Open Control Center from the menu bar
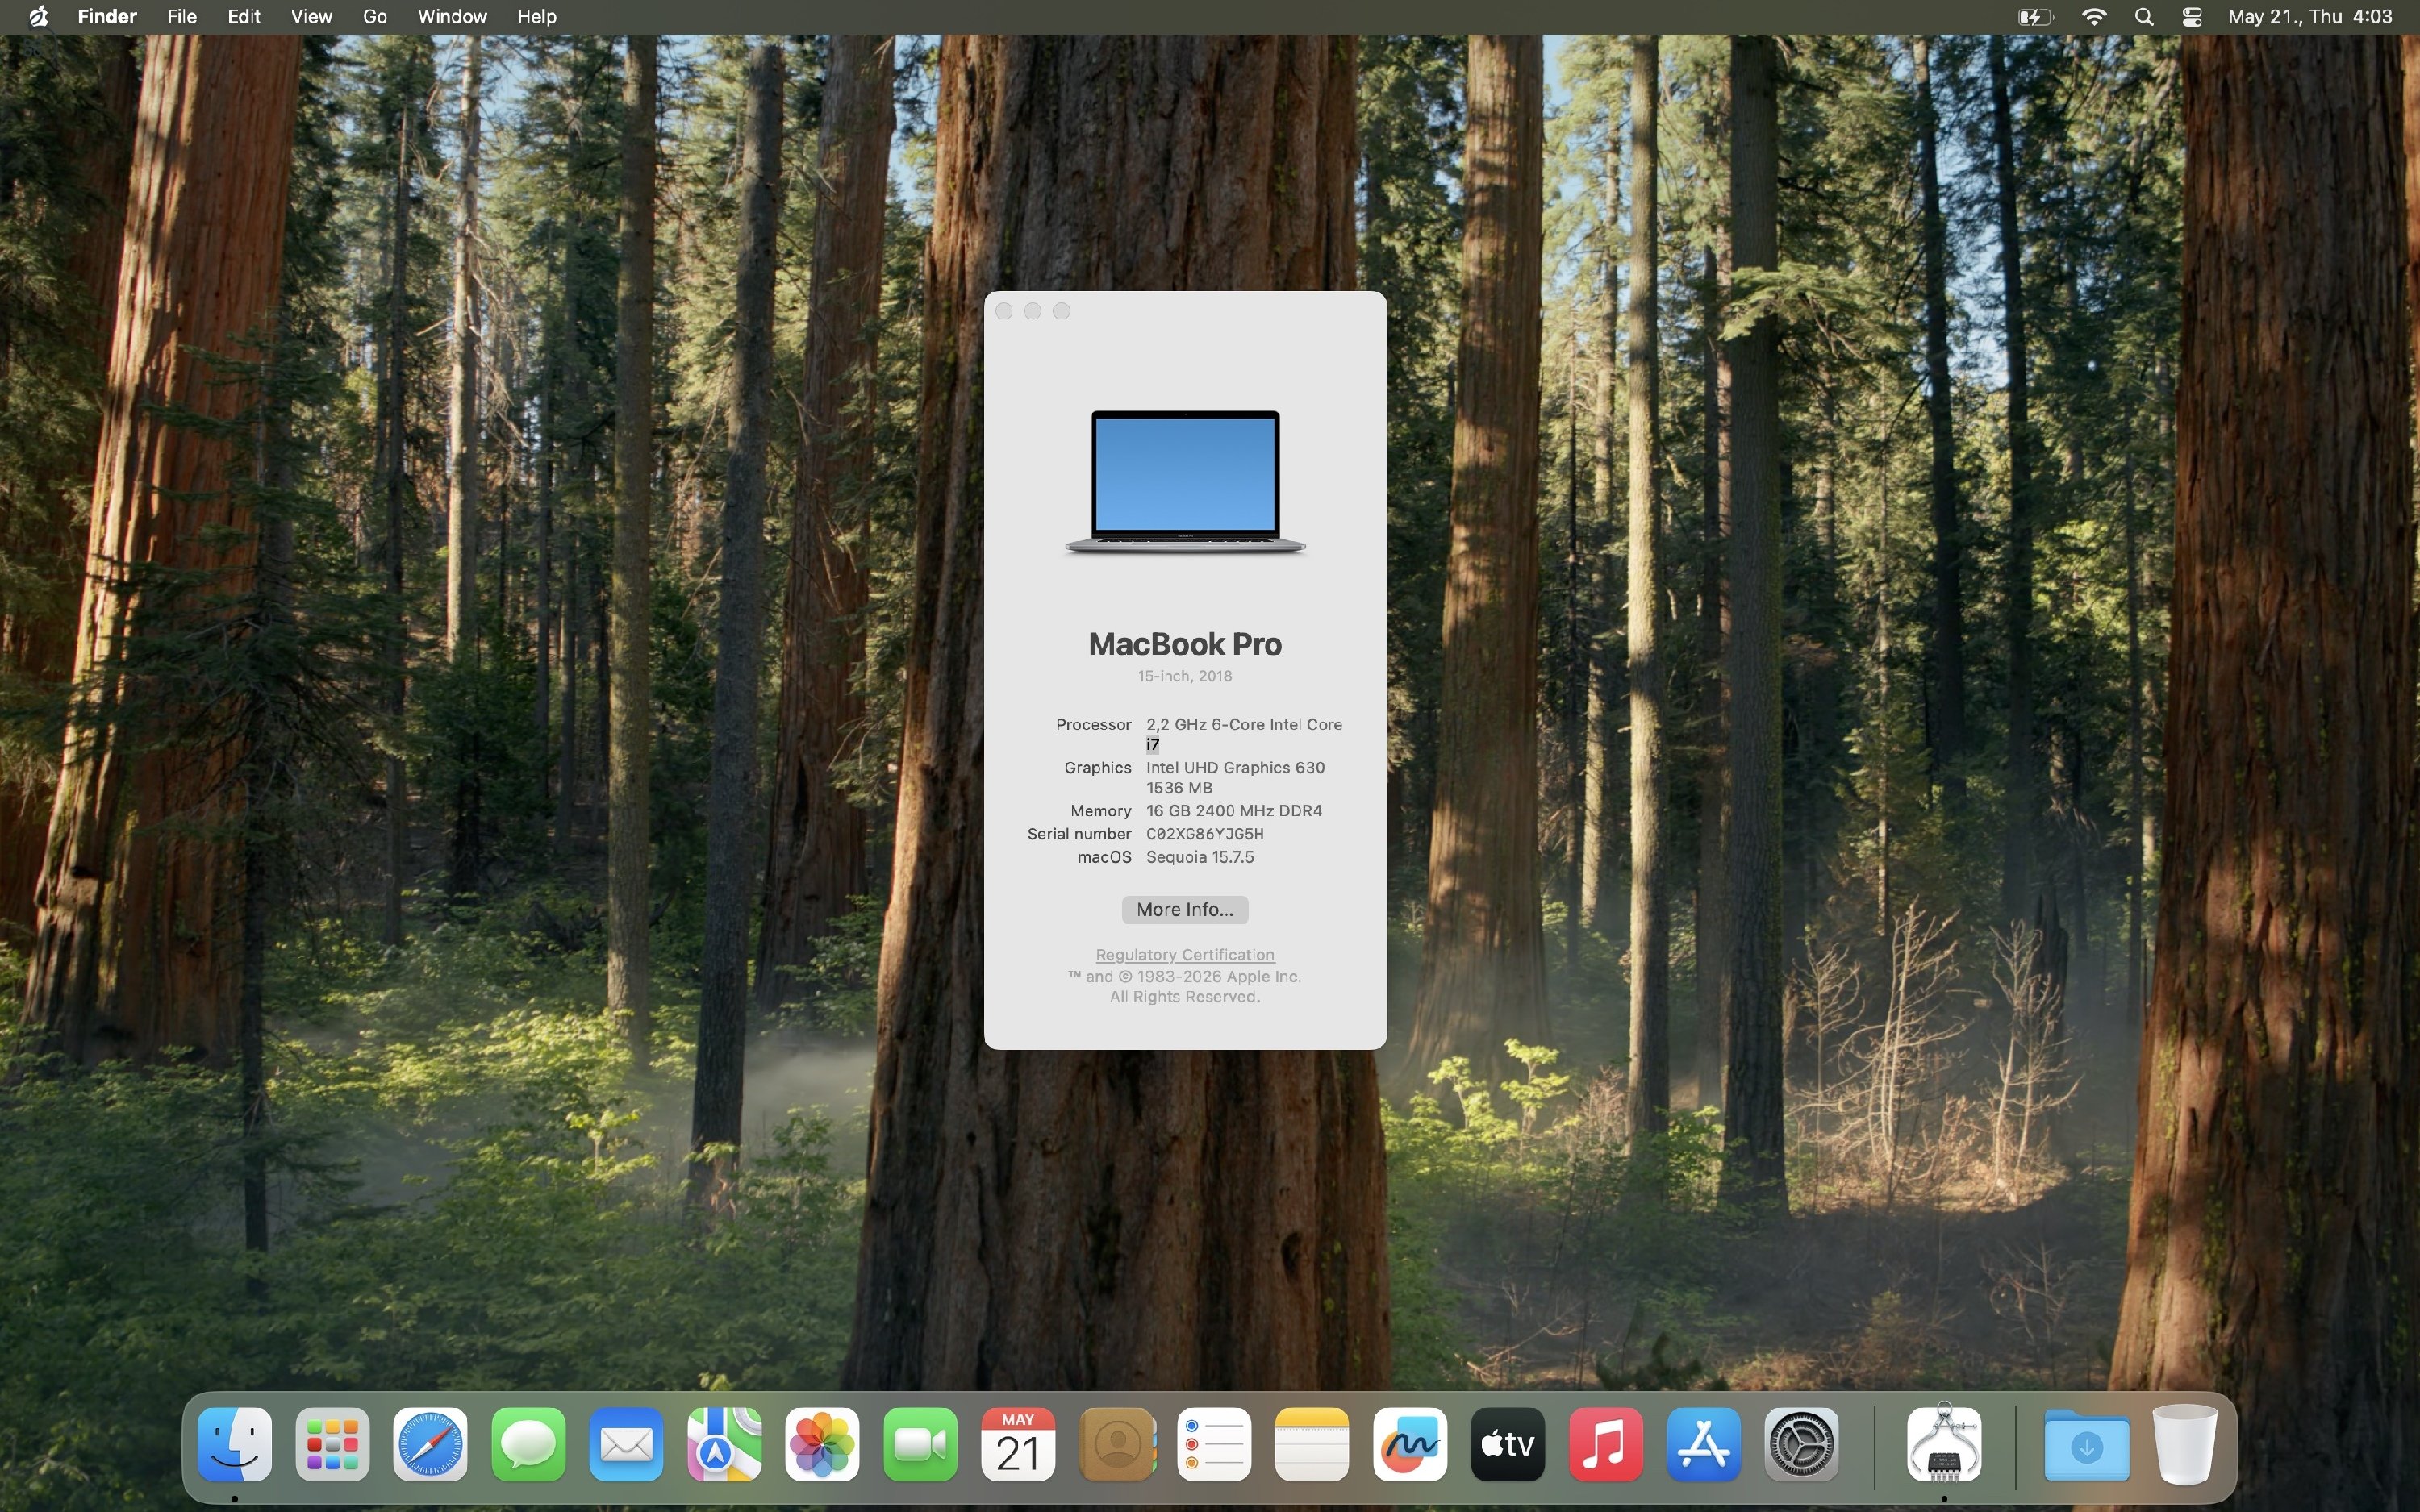Screen dimensions: 2420x1512 point(2192,17)
